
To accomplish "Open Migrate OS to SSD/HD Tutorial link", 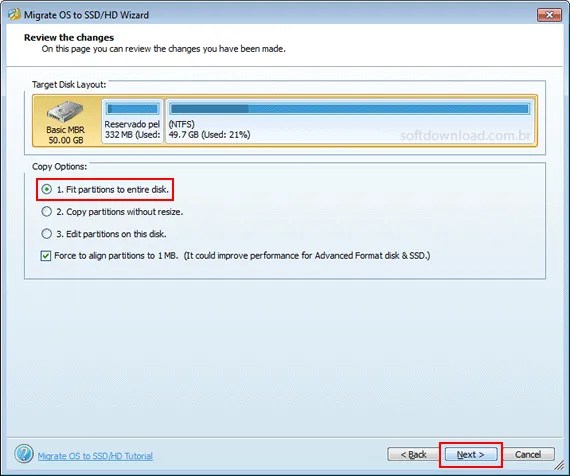I will [95, 456].
